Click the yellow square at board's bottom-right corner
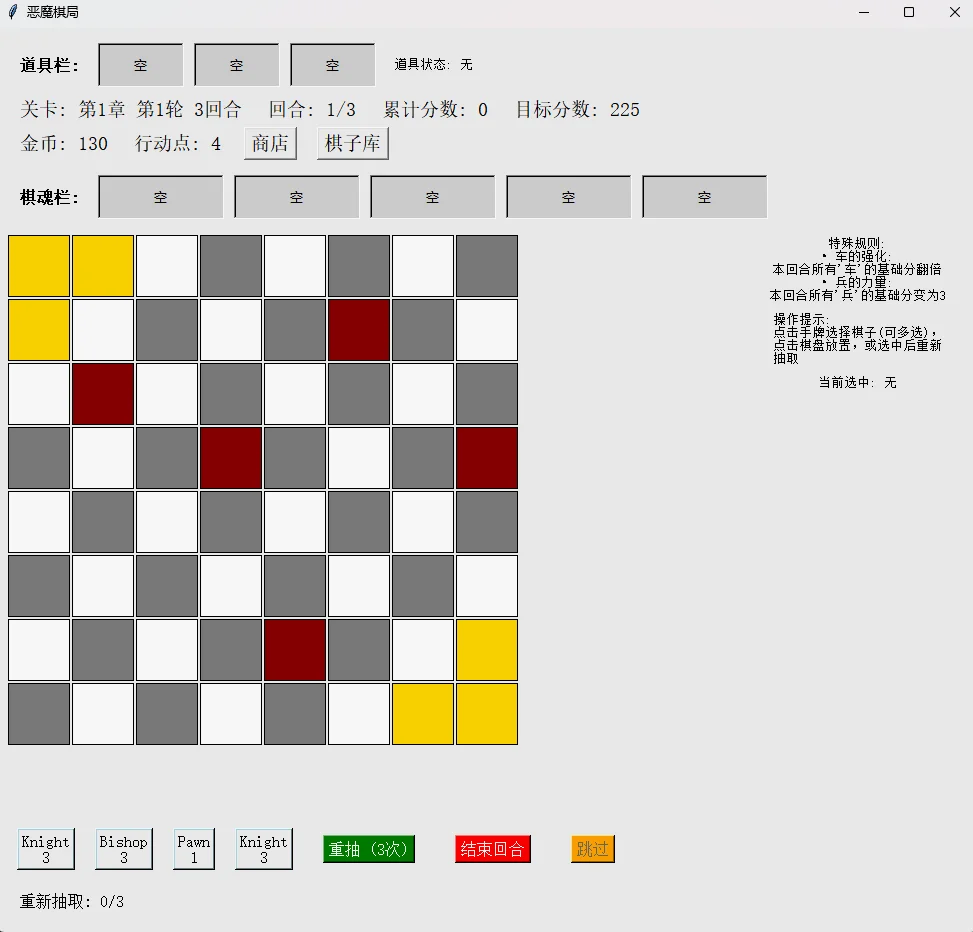Image resolution: width=973 pixels, height=932 pixels. 487,714
